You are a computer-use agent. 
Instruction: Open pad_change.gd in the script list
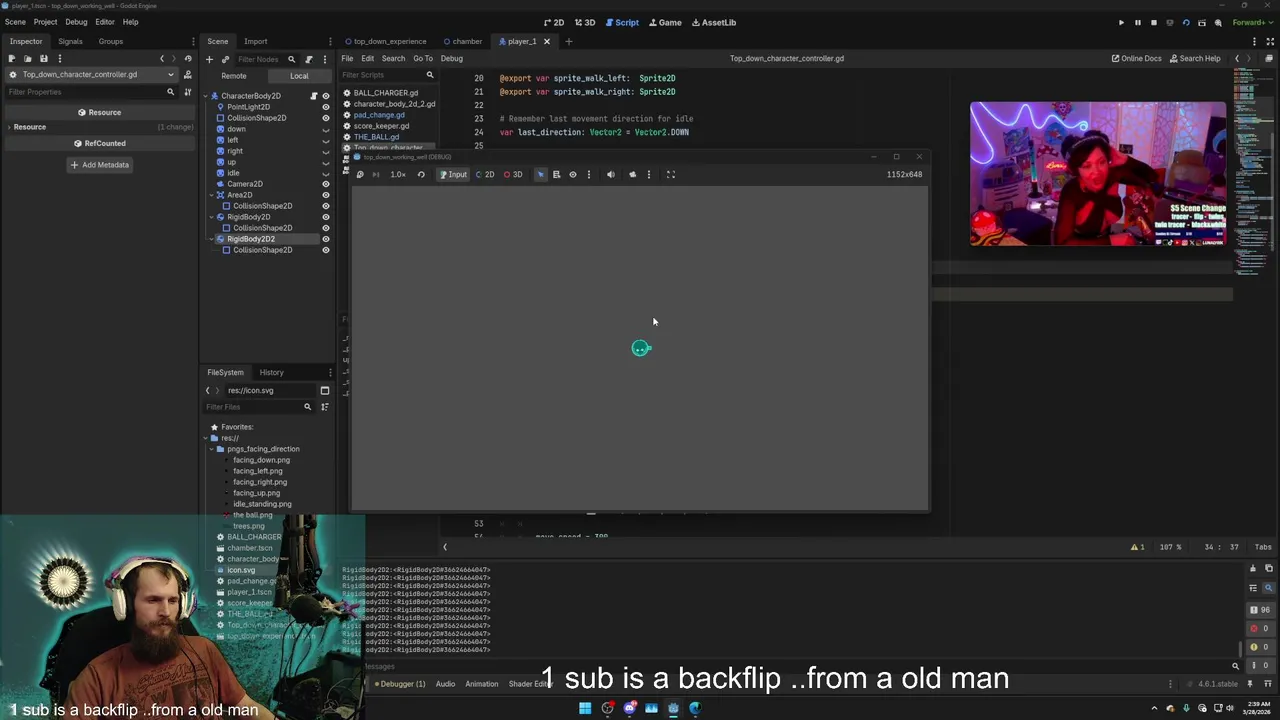[379, 115]
